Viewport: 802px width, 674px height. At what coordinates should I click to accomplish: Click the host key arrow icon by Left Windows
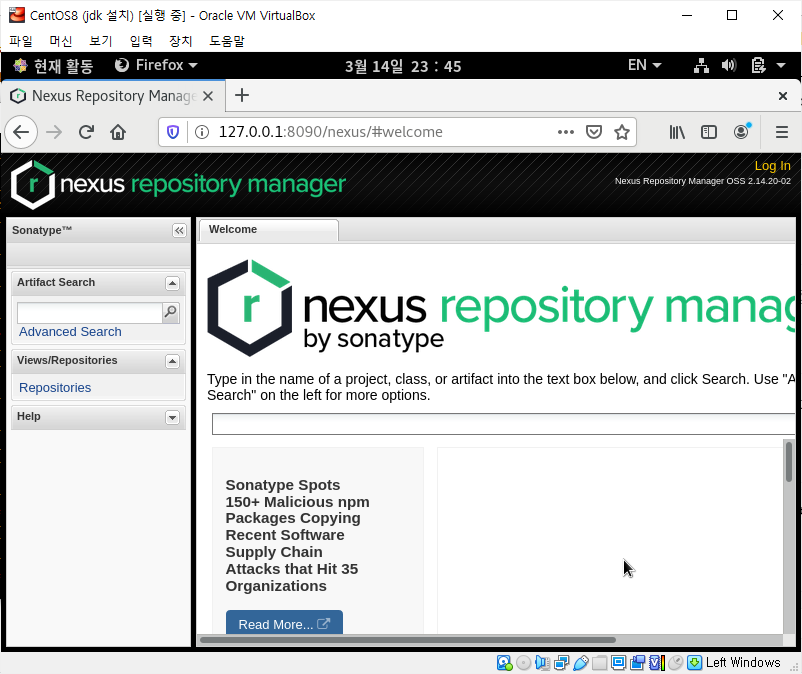[695, 663]
